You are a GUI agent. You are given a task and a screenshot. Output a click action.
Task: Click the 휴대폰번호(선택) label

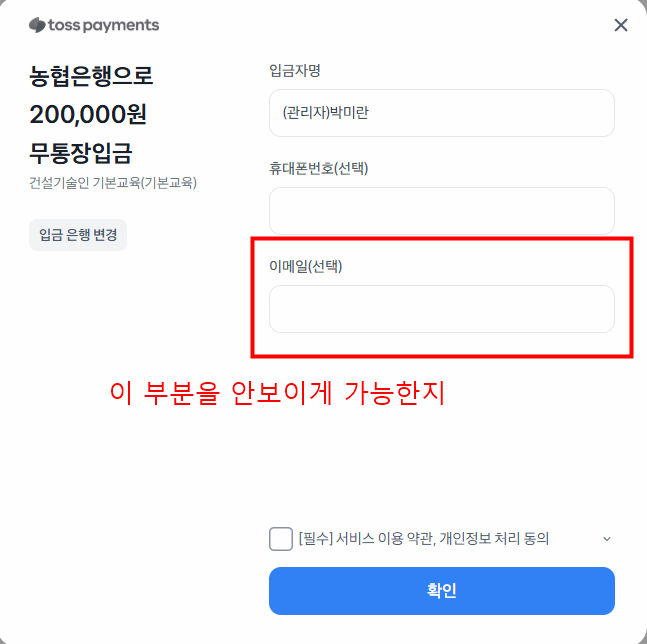(x=311, y=168)
